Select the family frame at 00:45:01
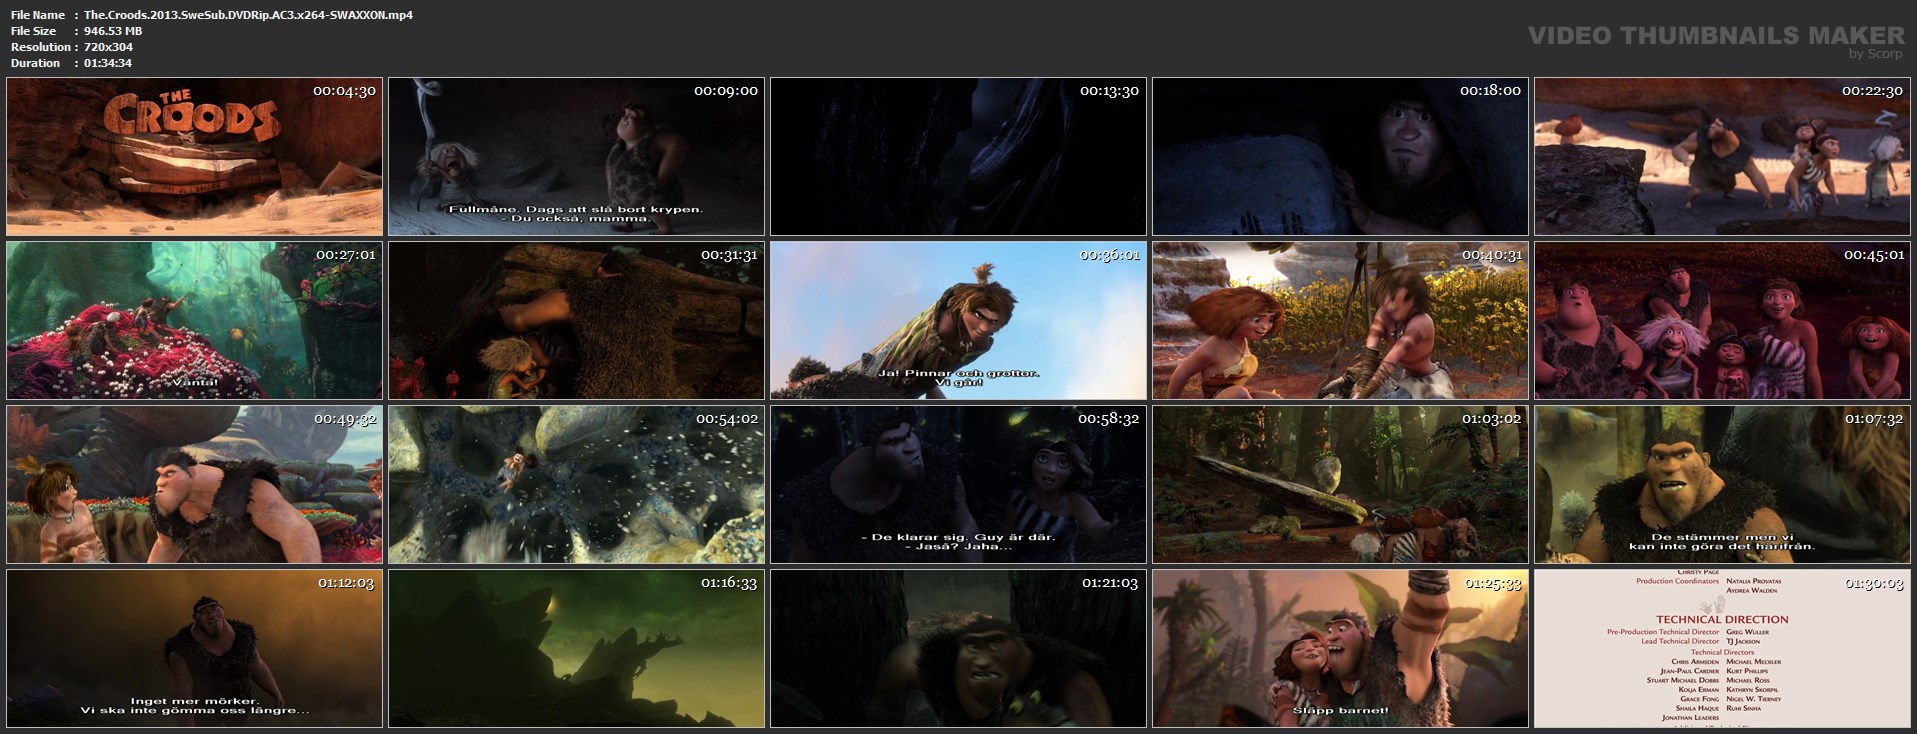 (1722, 321)
